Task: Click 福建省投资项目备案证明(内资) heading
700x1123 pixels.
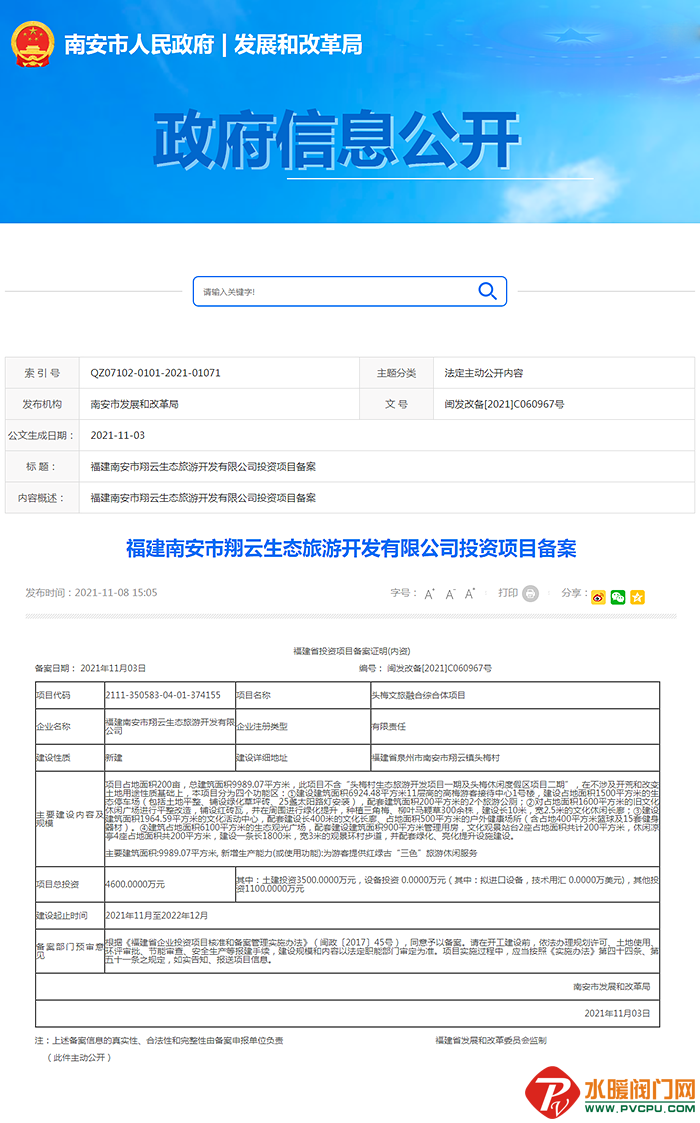Action: (x=352, y=651)
